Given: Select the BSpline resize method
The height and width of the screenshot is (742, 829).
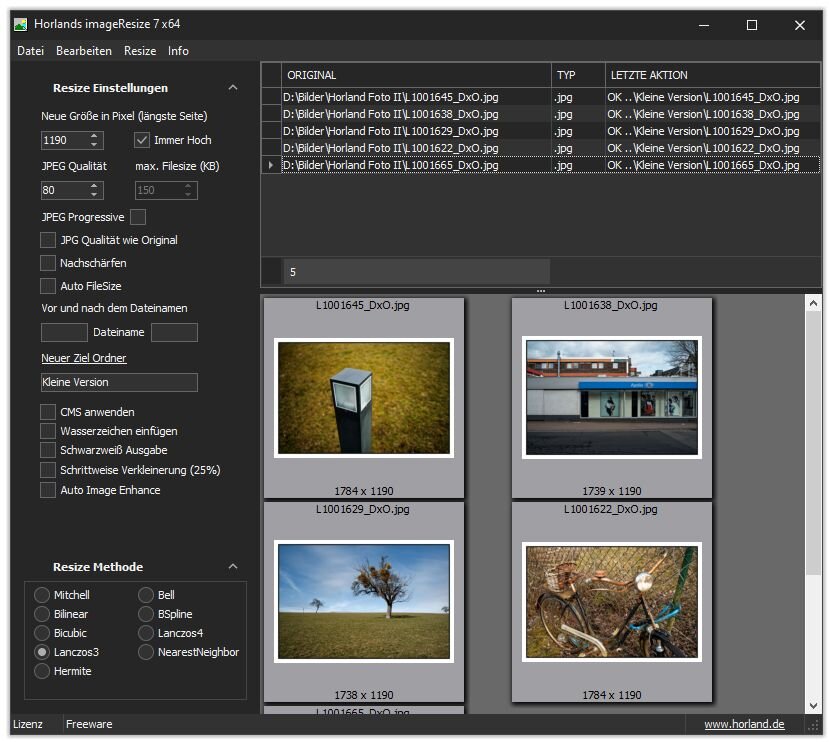Looking at the screenshot, I should pos(146,614).
